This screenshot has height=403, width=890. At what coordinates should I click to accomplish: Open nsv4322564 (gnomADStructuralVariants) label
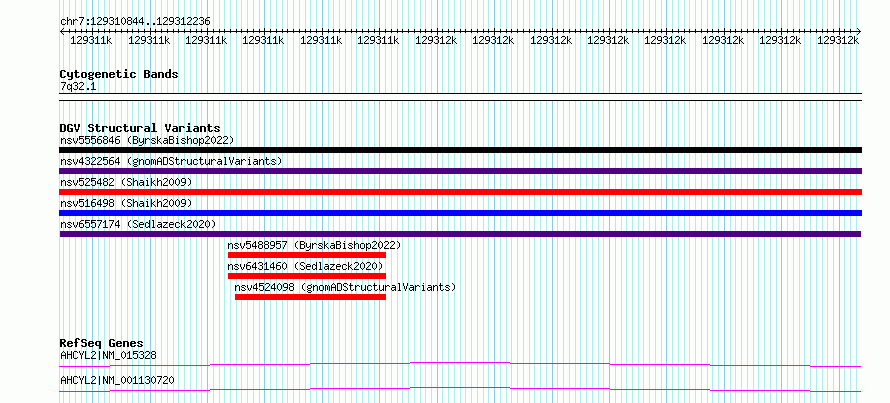[171, 161]
